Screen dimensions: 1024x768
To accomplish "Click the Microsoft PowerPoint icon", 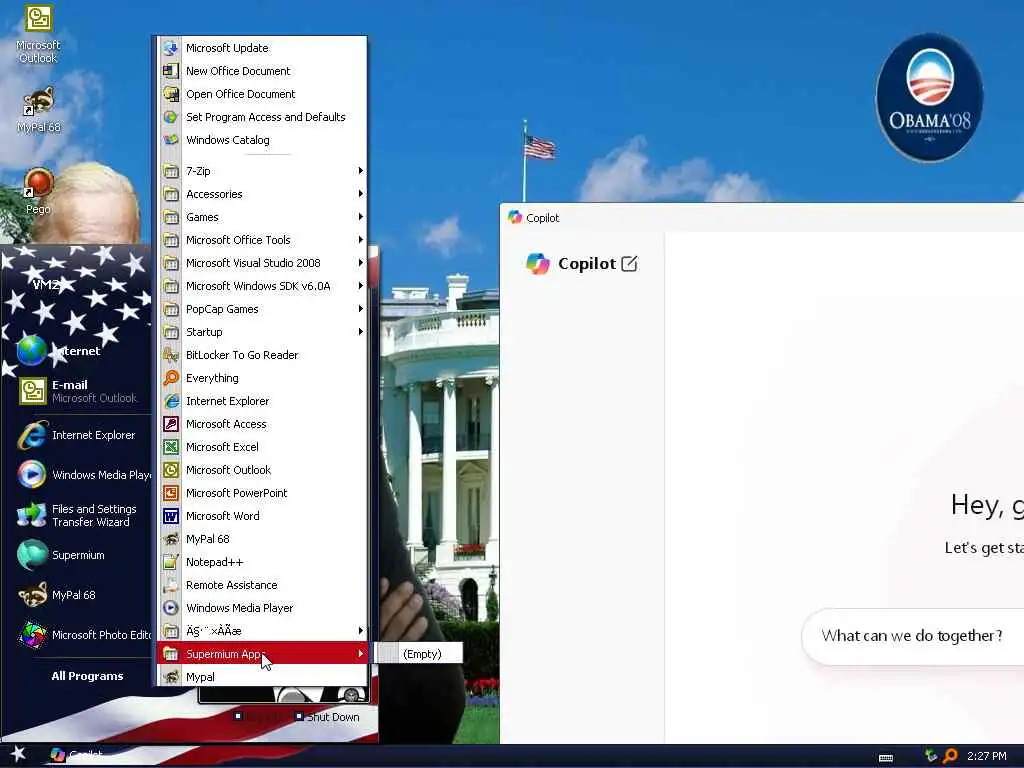I will (x=170, y=493).
